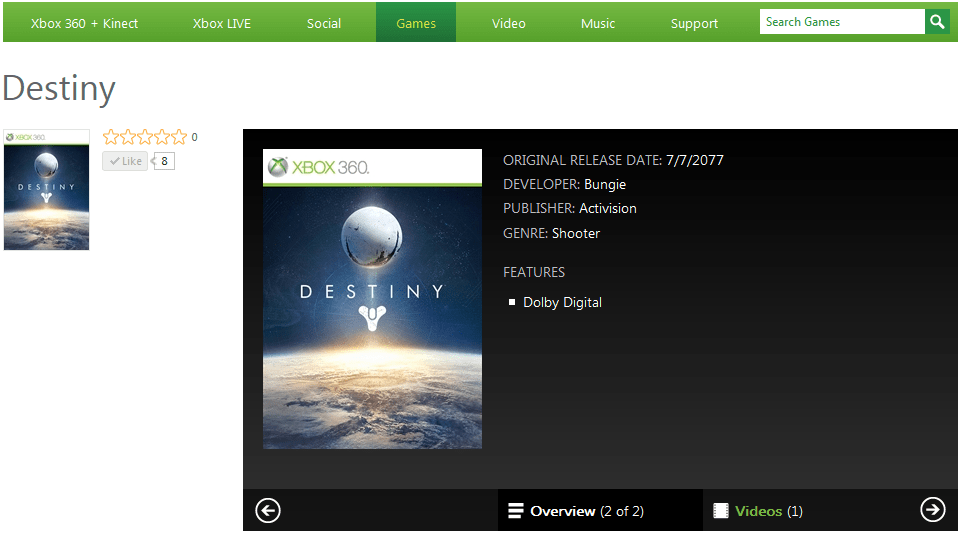
Task: Click the Dolby Digital feature item
Action: click(562, 302)
